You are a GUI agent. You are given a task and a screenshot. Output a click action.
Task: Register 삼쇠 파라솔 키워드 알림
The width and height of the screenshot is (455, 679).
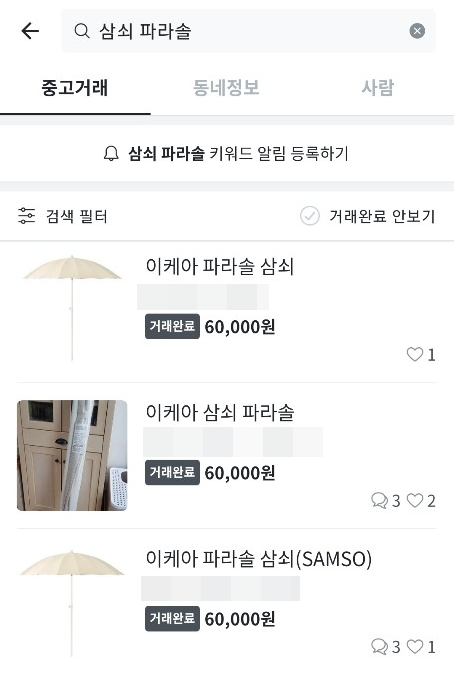coord(226,154)
